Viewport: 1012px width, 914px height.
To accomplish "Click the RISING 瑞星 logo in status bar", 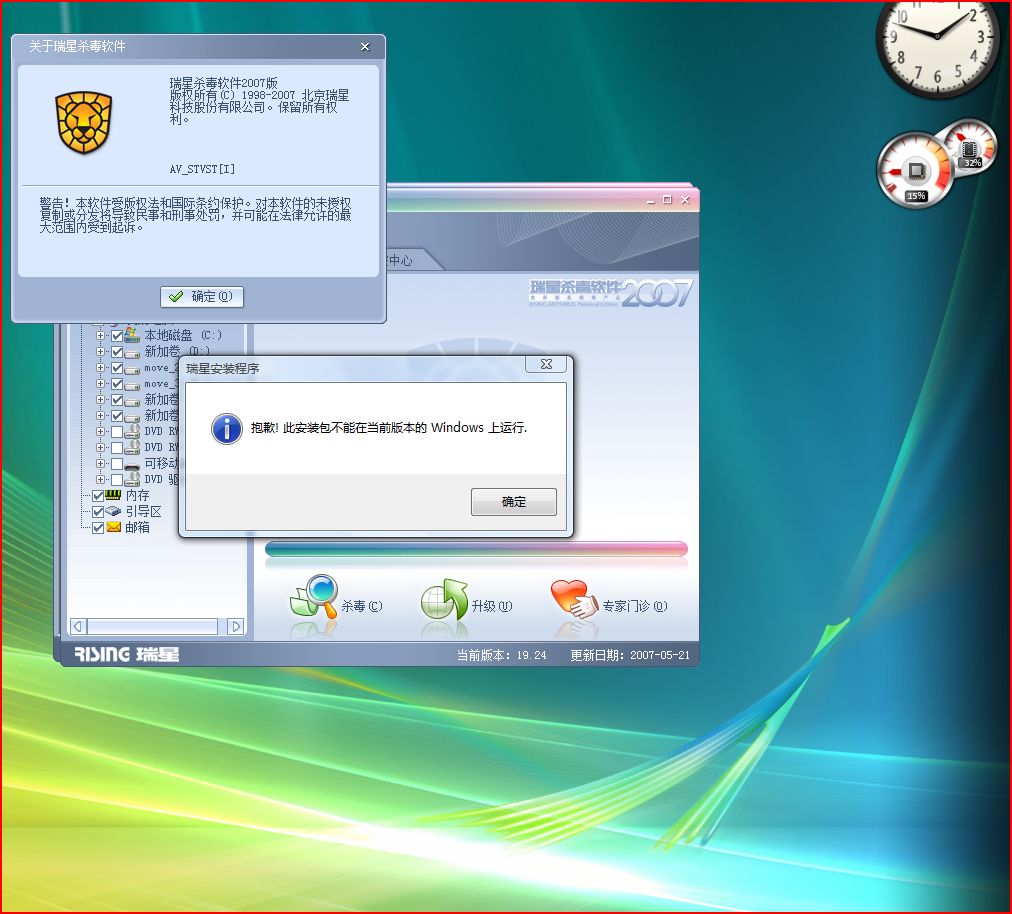I will [x=126, y=655].
